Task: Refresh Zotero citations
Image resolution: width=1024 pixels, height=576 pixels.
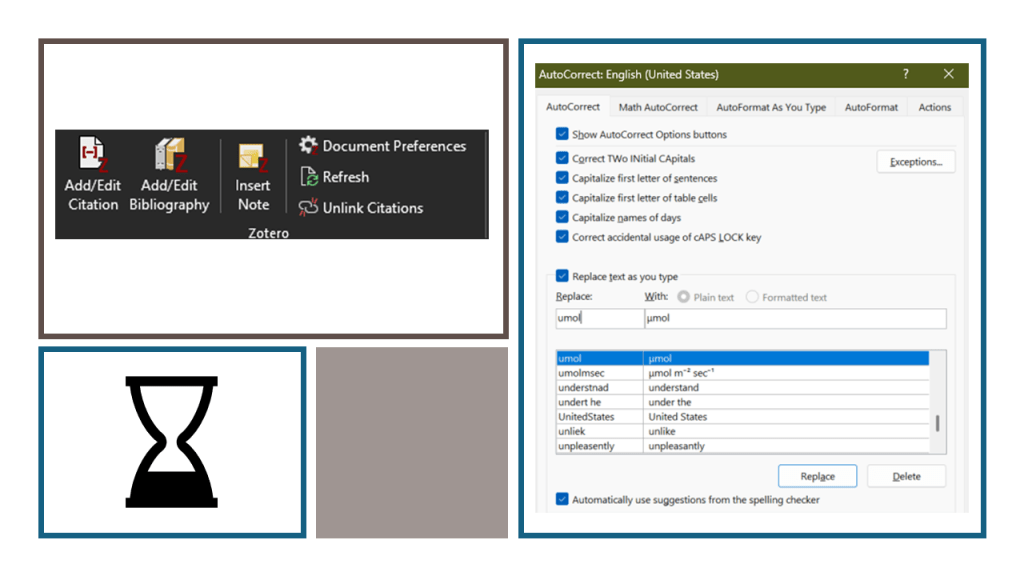Action: coord(334,177)
